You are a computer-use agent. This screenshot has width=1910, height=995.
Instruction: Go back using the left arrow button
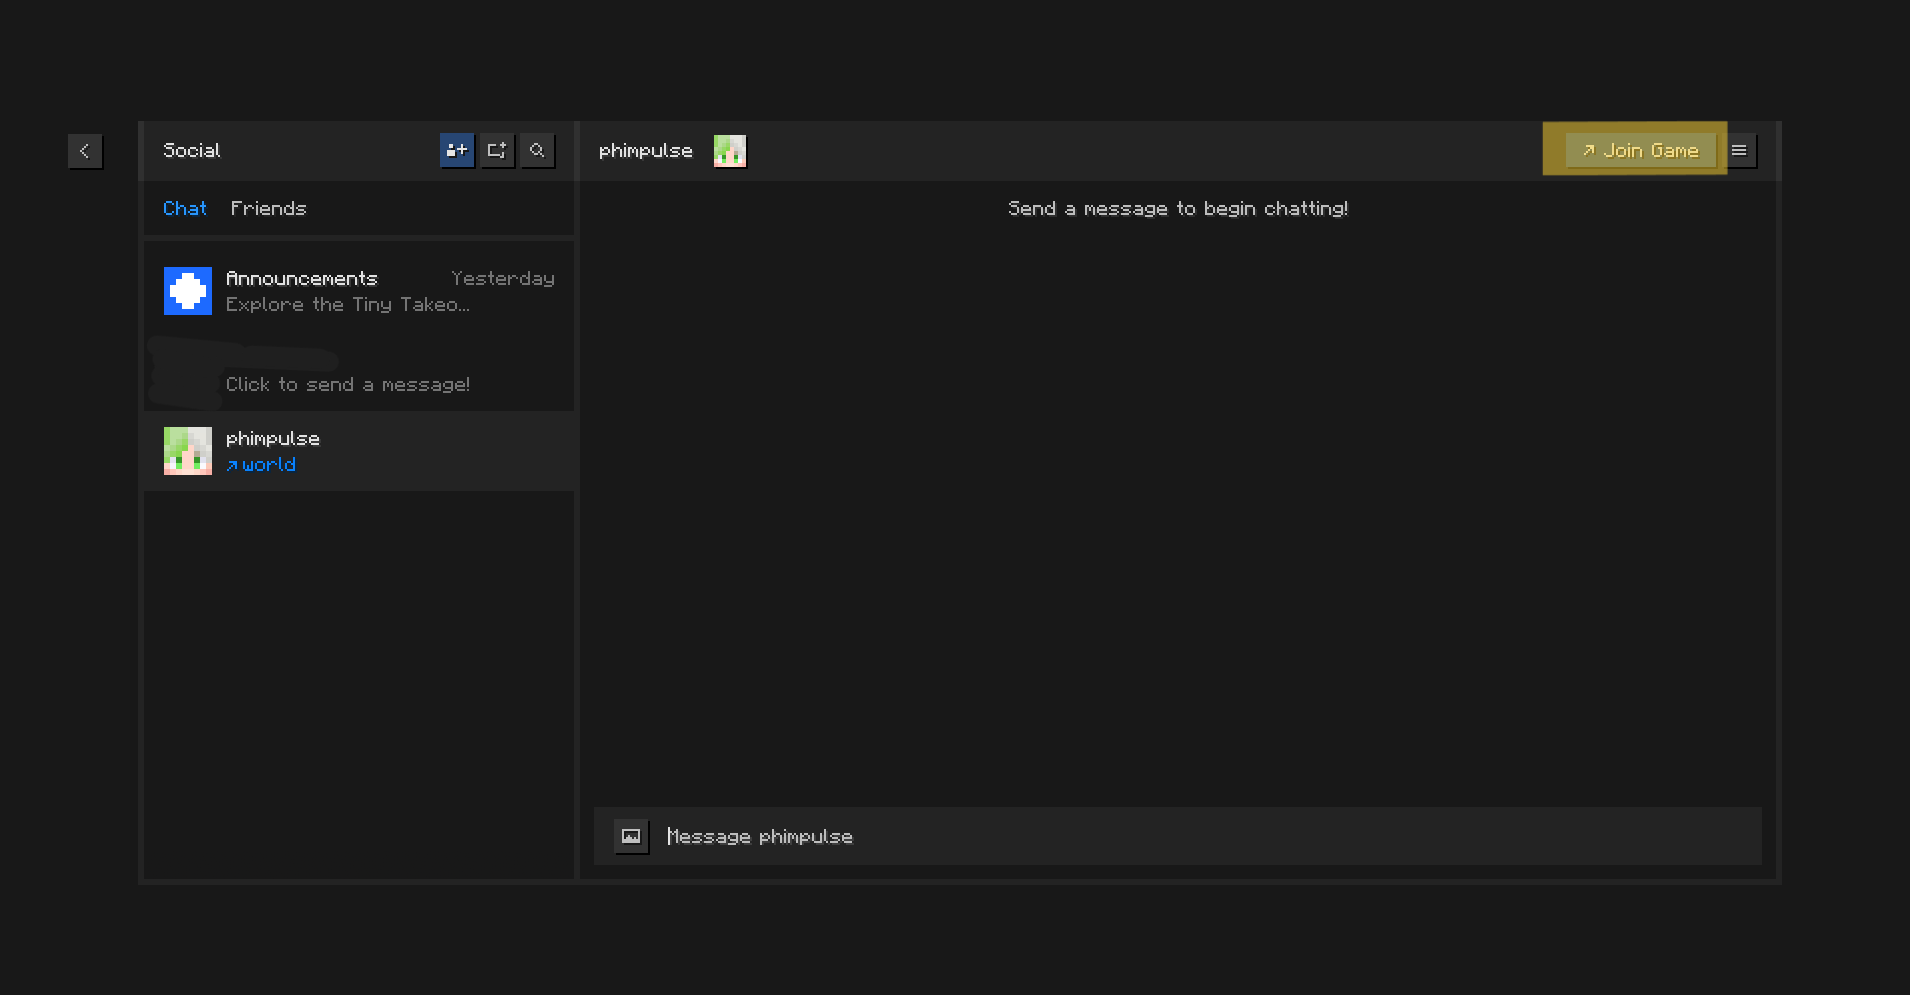85,151
